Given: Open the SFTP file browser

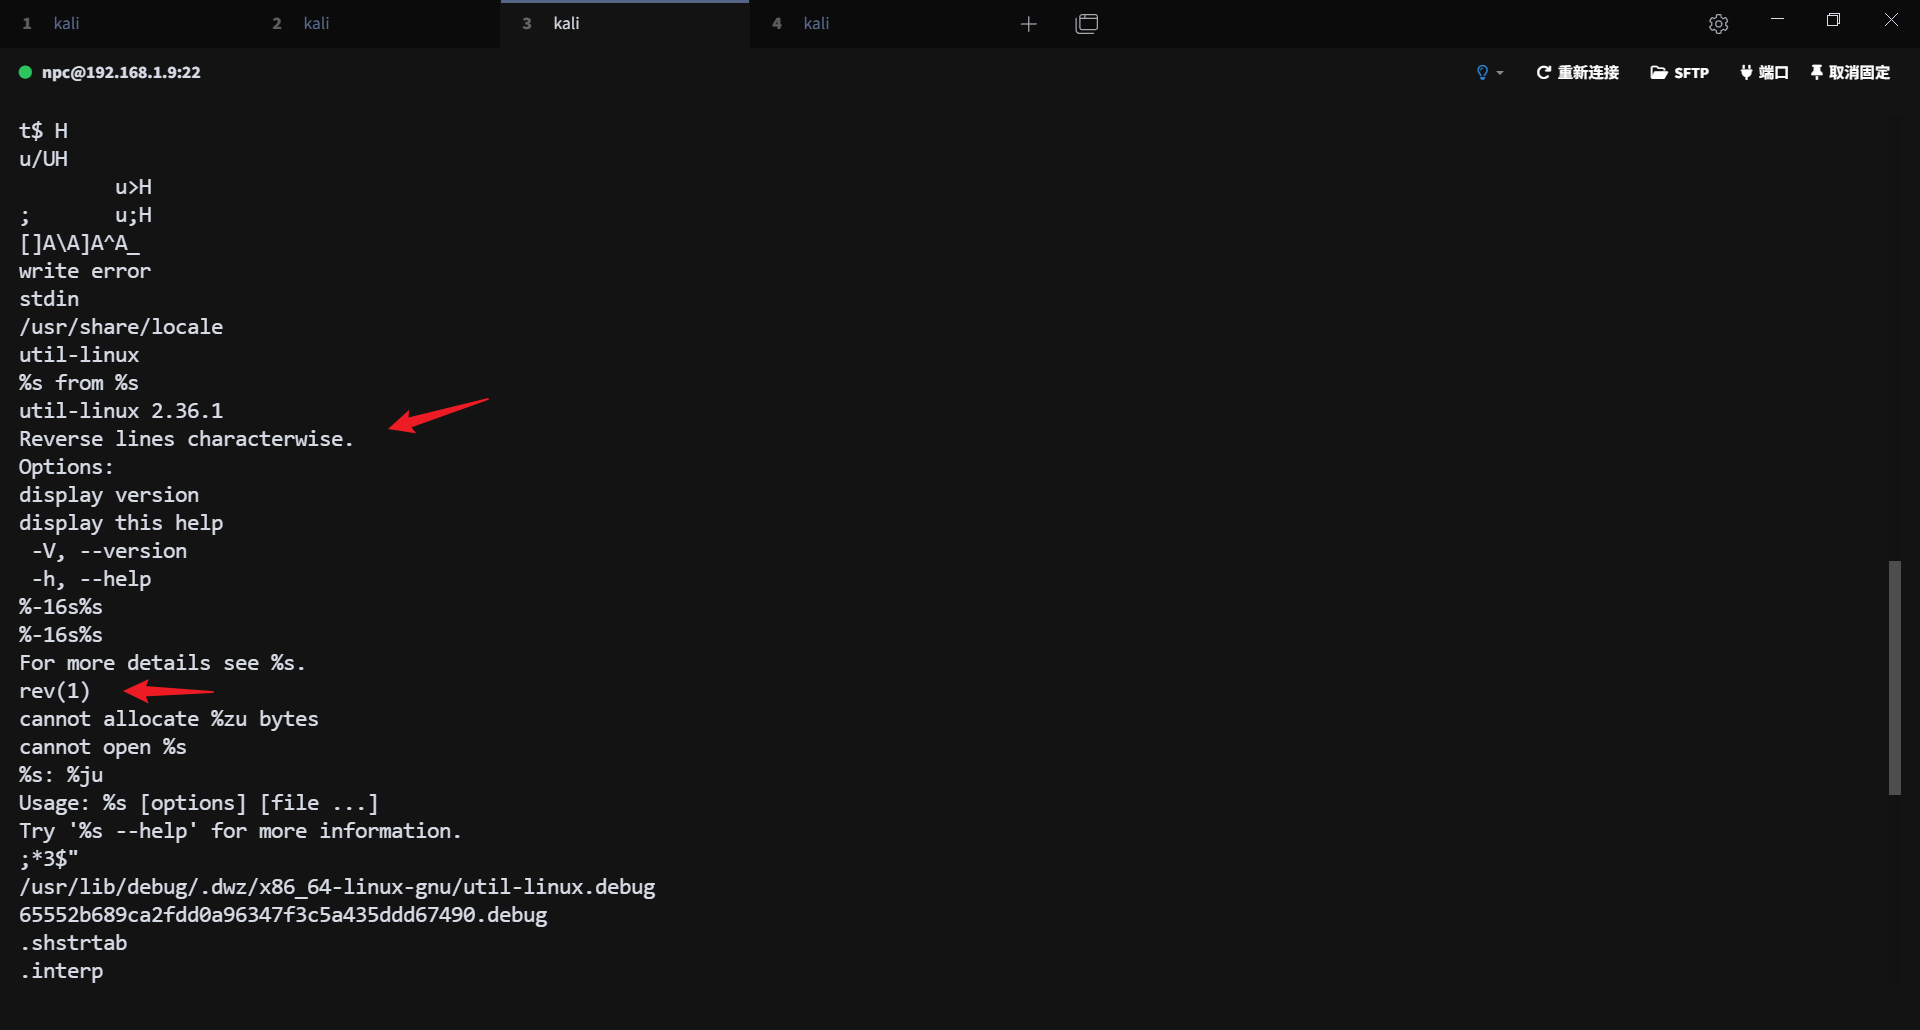Looking at the screenshot, I should pyautogui.click(x=1679, y=72).
